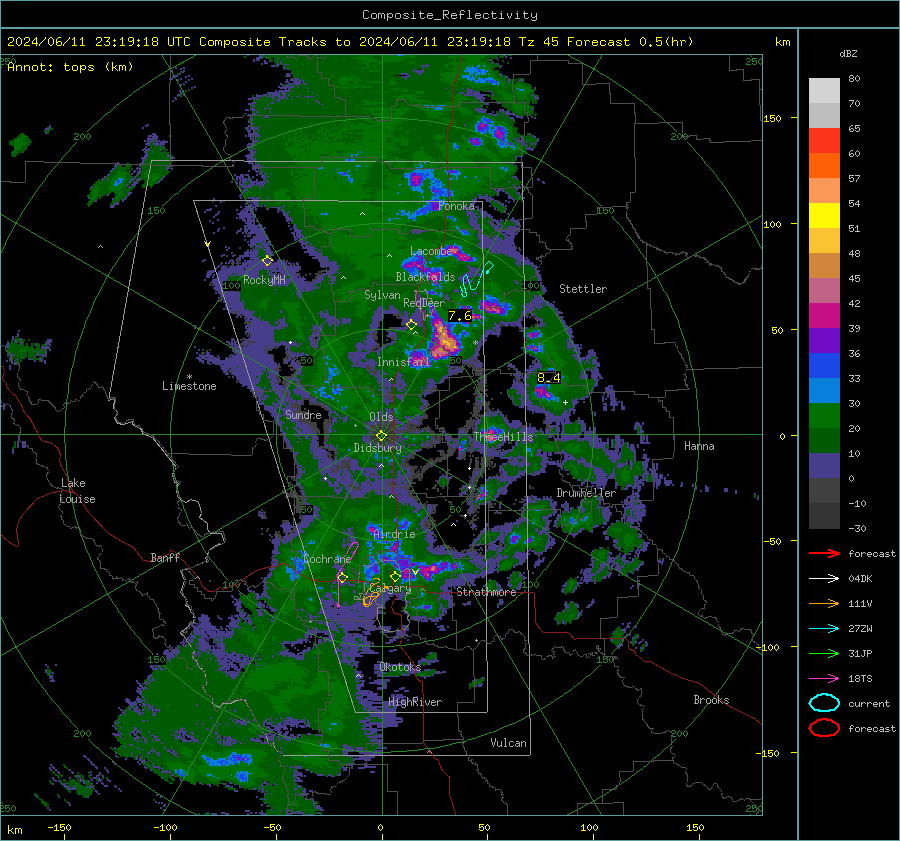The image size is (900, 841).
Task: Click the red 65 dBZ color swatch
Action: tap(824, 140)
